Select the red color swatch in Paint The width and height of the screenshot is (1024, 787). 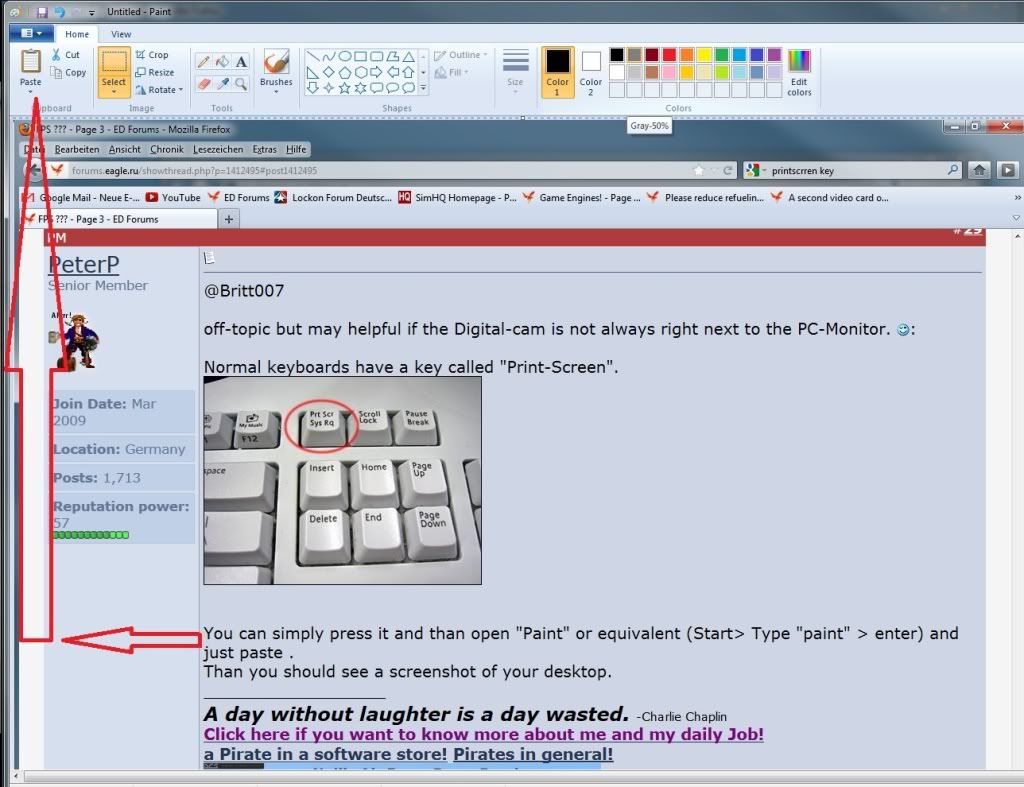[x=668, y=54]
